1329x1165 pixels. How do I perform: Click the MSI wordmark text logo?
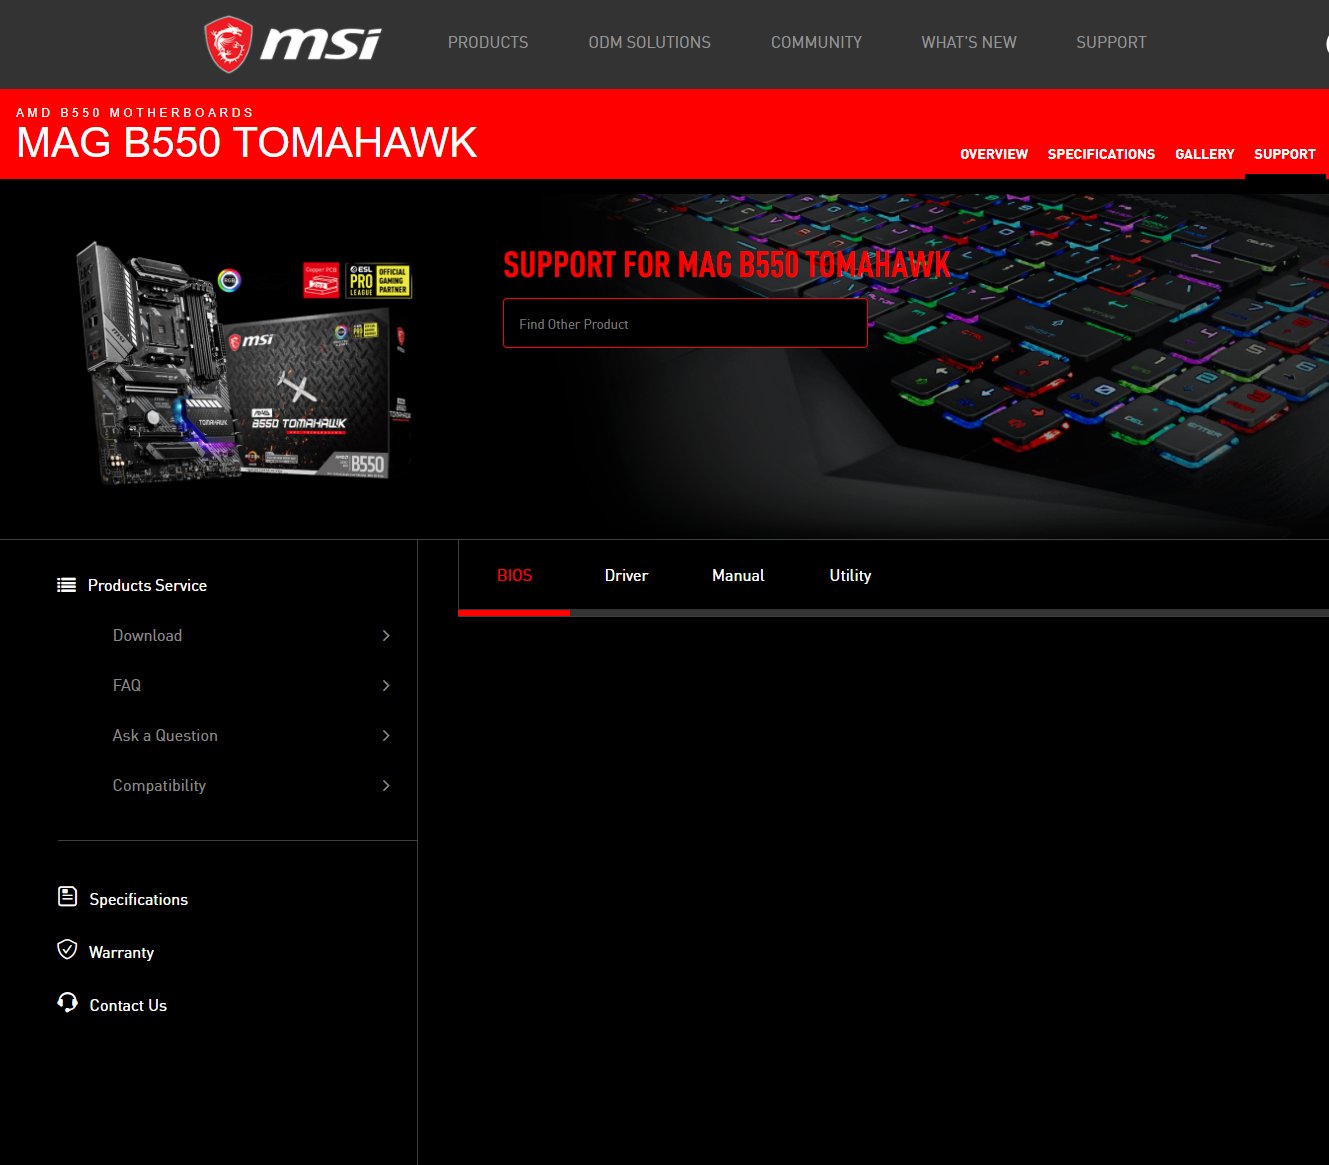320,44
